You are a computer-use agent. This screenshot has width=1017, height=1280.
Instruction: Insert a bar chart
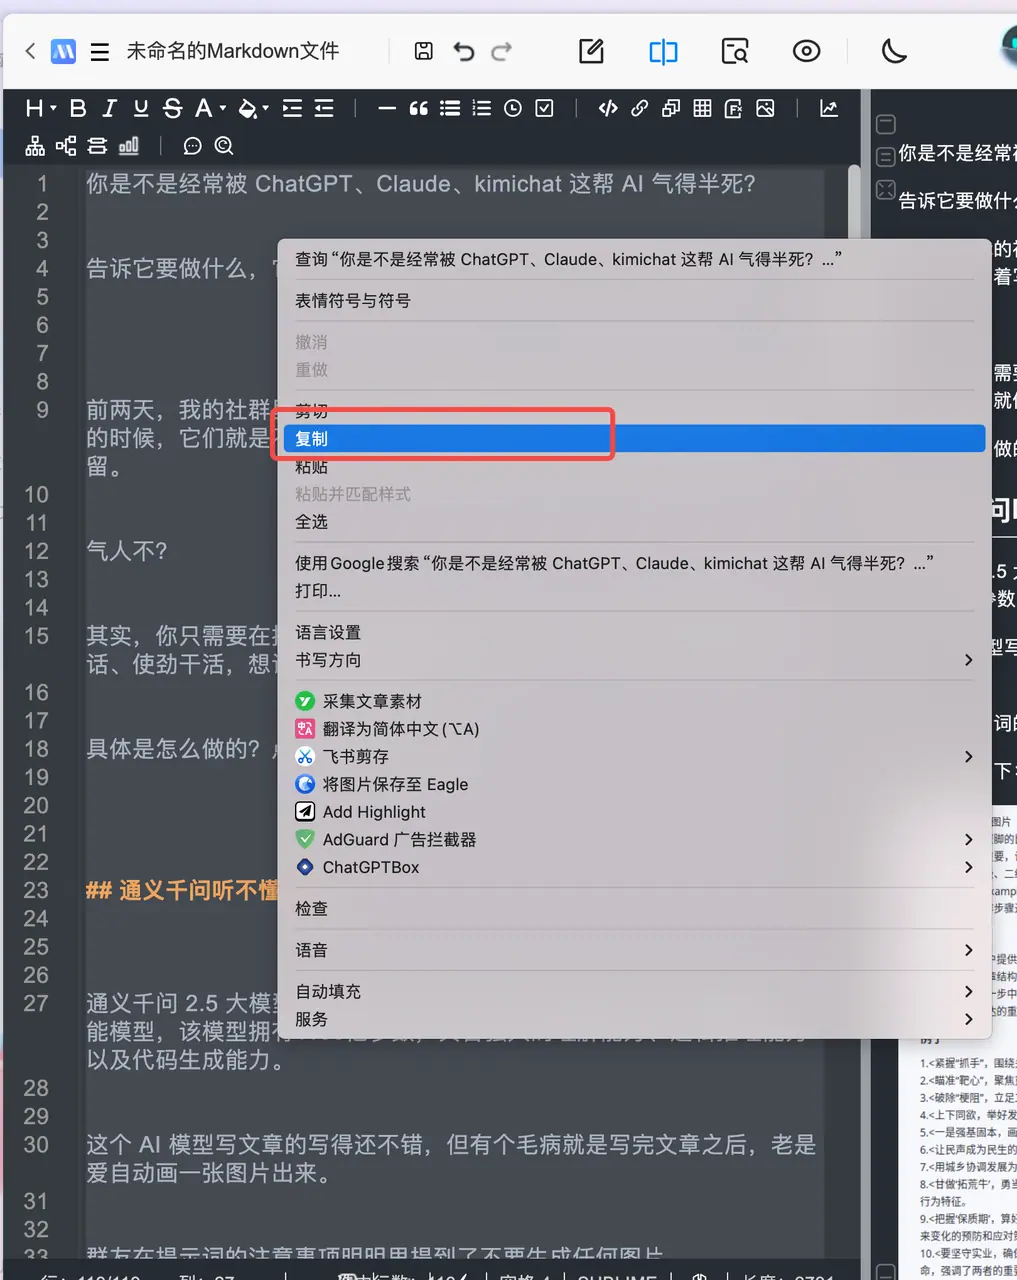[129, 146]
